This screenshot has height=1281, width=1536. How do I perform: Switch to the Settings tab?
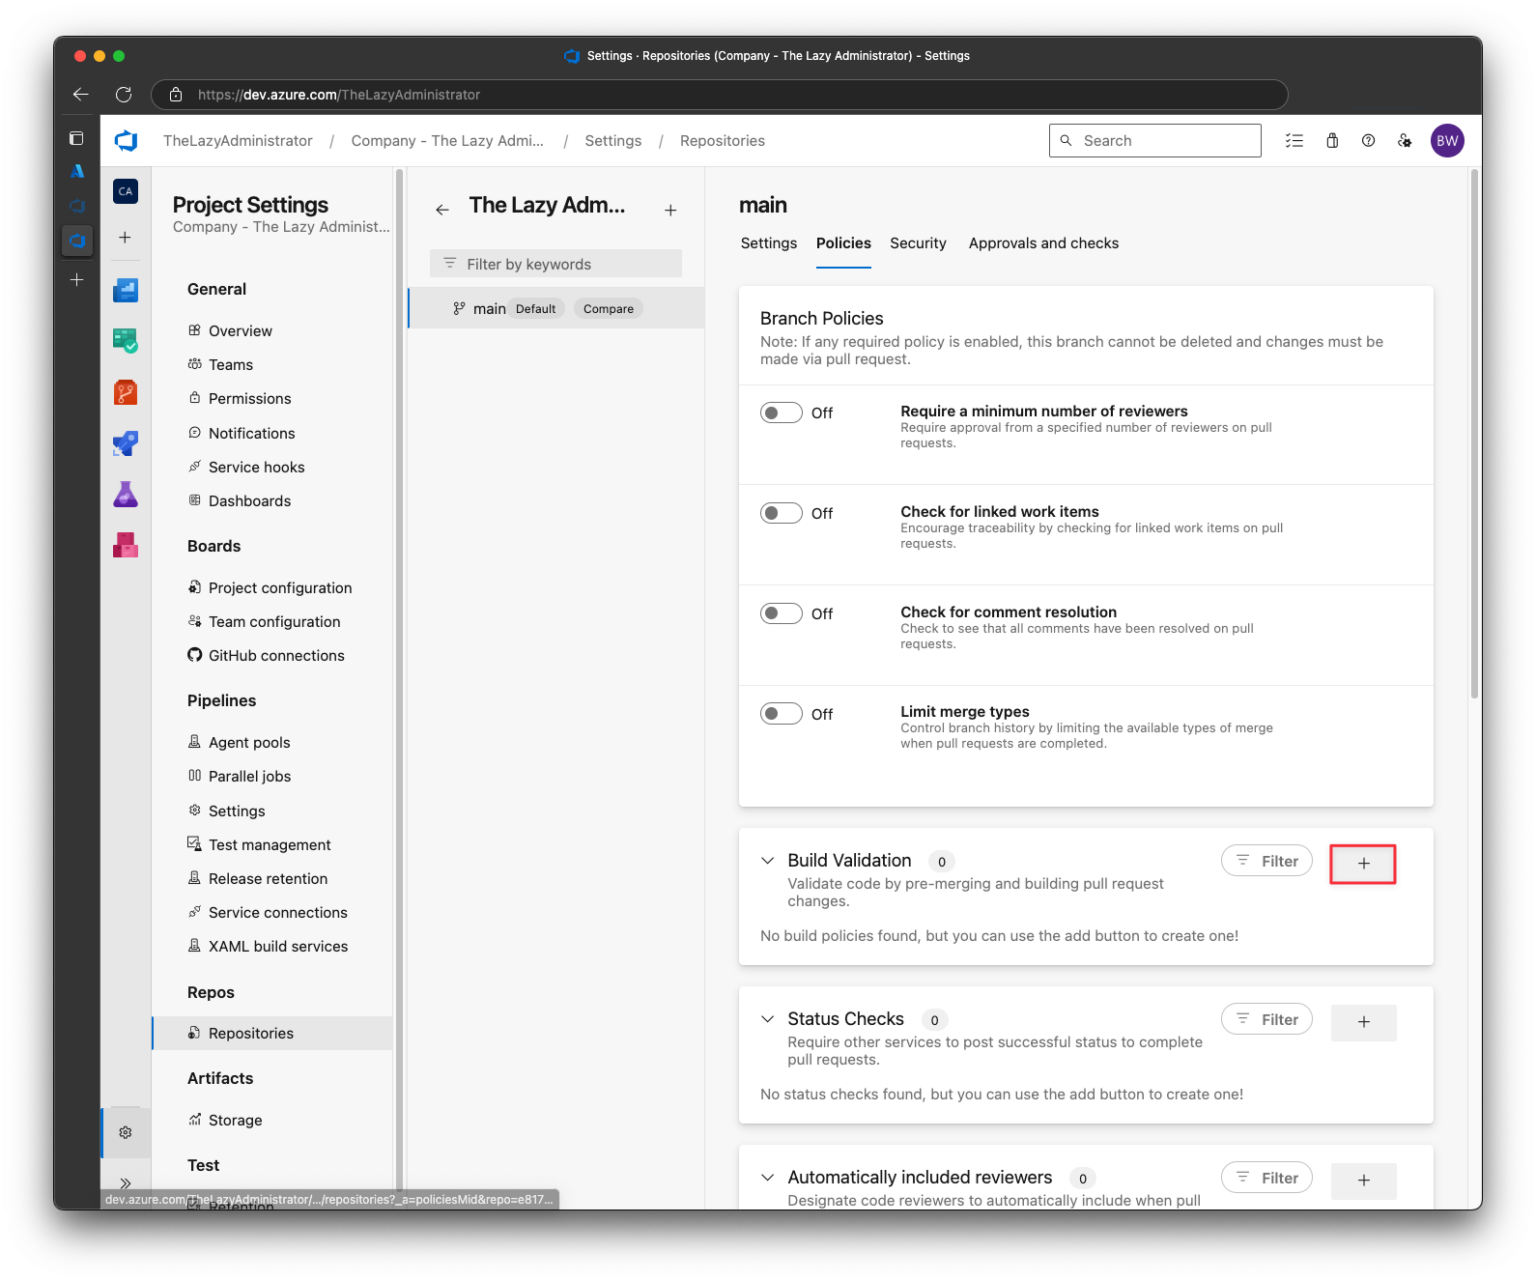[768, 243]
